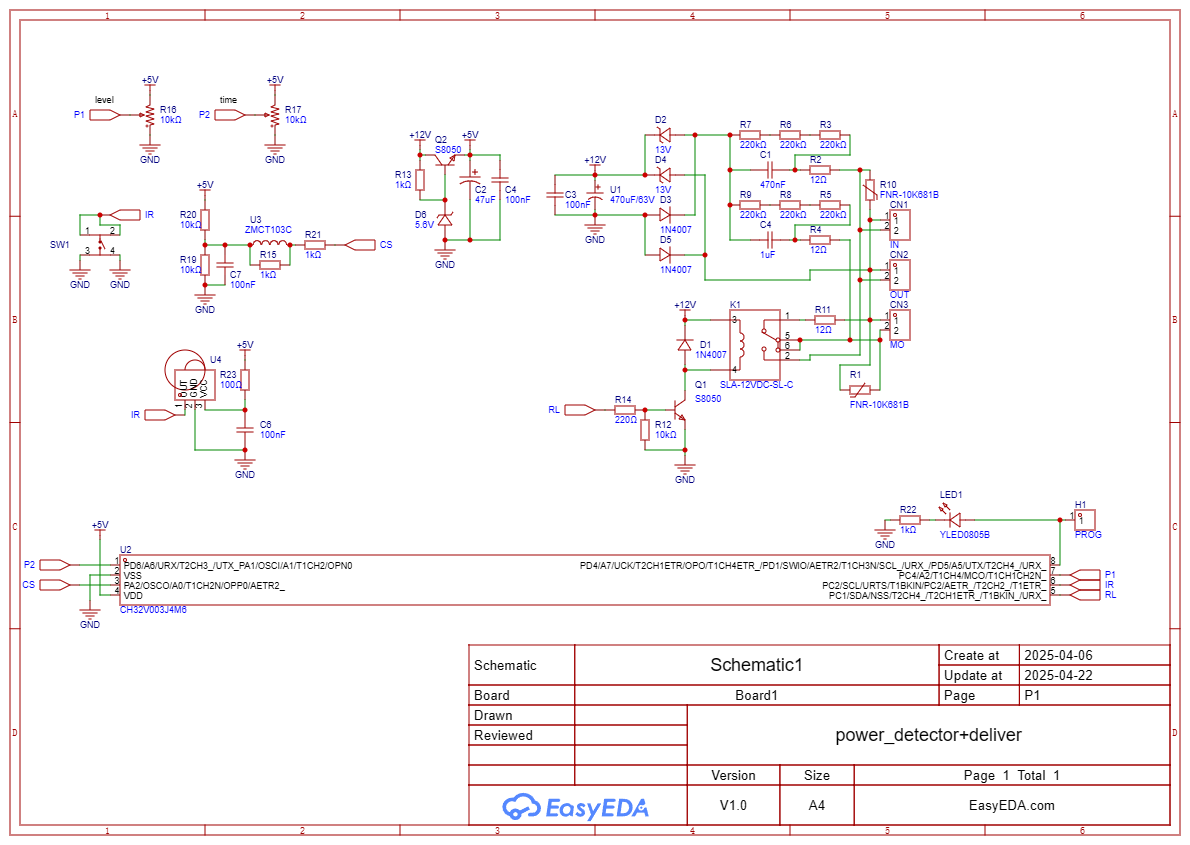1190x845 pixels.
Task: Select the R21 1kΩ resistor symbol
Action: coord(314,244)
